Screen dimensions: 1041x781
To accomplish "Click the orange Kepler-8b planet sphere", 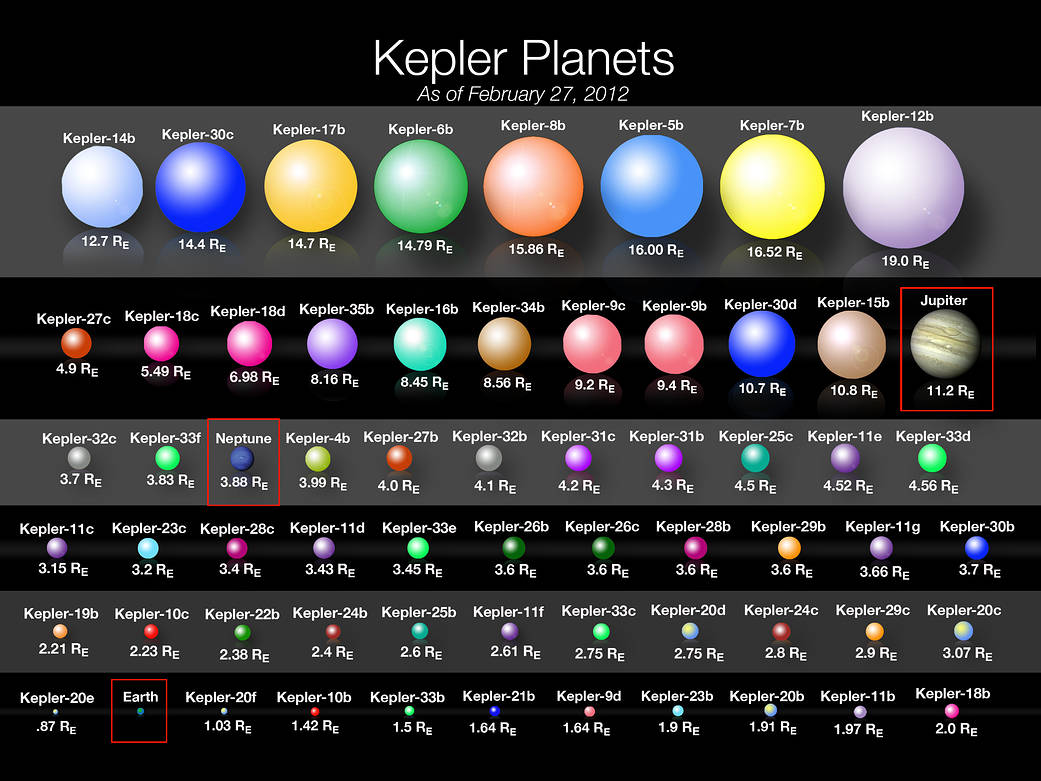I will pyautogui.click(x=533, y=187).
